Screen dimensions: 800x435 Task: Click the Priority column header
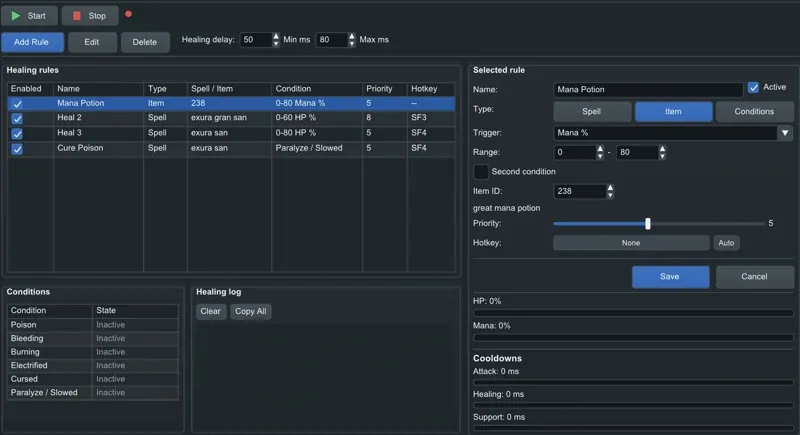point(385,89)
